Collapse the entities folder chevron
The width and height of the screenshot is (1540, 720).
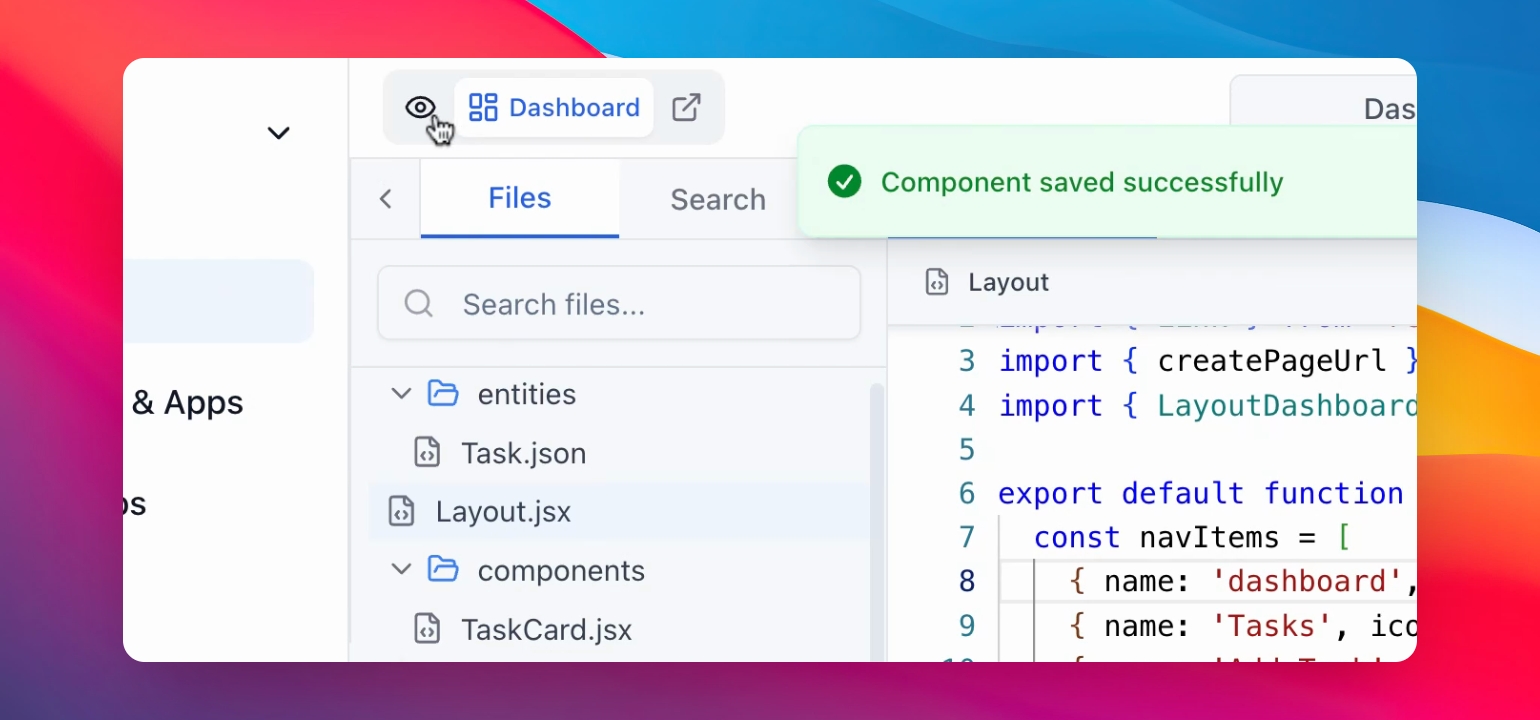coord(401,394)
